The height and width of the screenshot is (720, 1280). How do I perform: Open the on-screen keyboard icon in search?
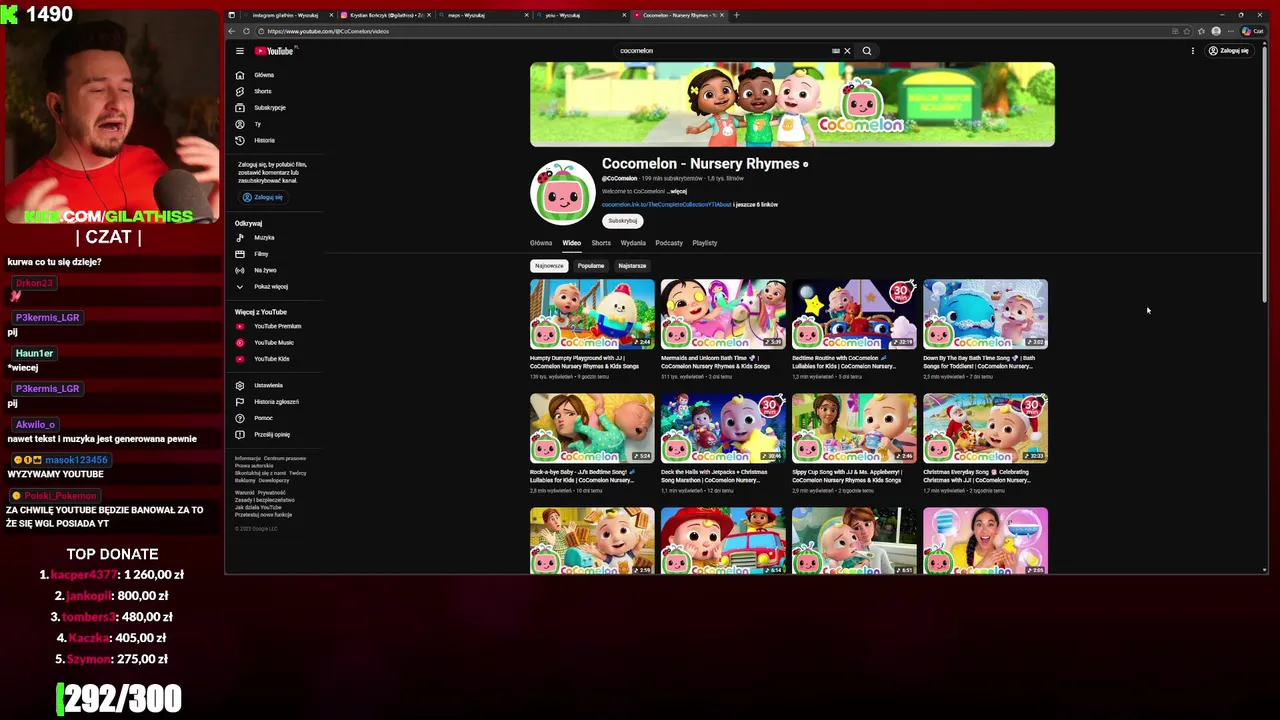click(x=836, y=51)
